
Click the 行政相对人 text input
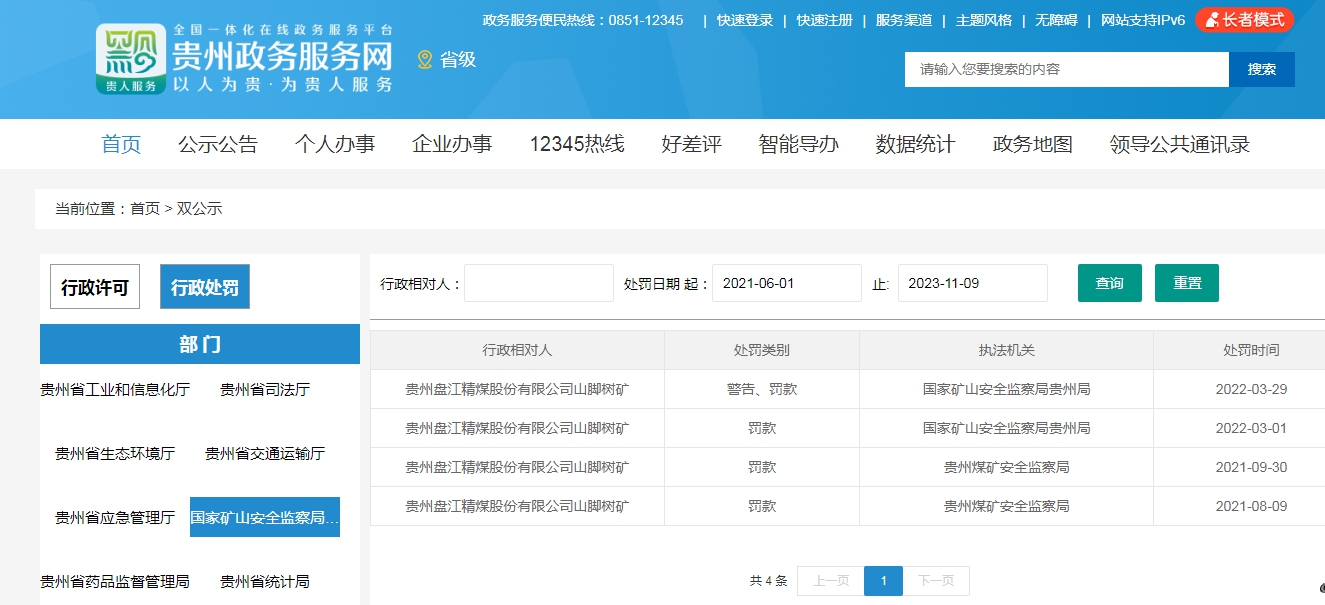pyautogui.click(x=538, y=283)
